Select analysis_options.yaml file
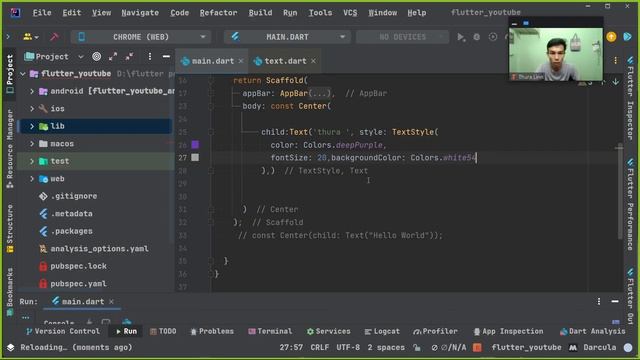 99,249
